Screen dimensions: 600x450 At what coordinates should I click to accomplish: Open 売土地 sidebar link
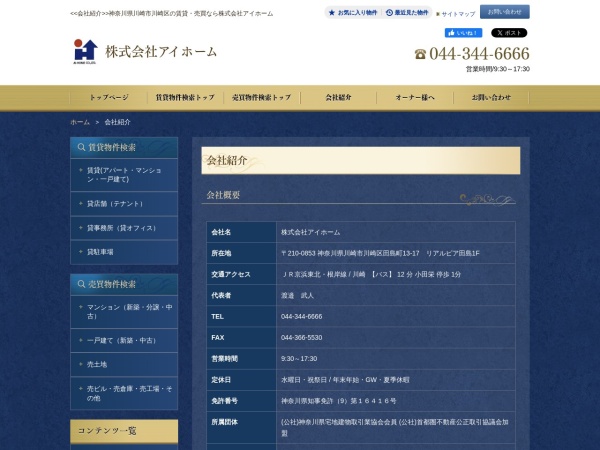(x=124, y=365)
